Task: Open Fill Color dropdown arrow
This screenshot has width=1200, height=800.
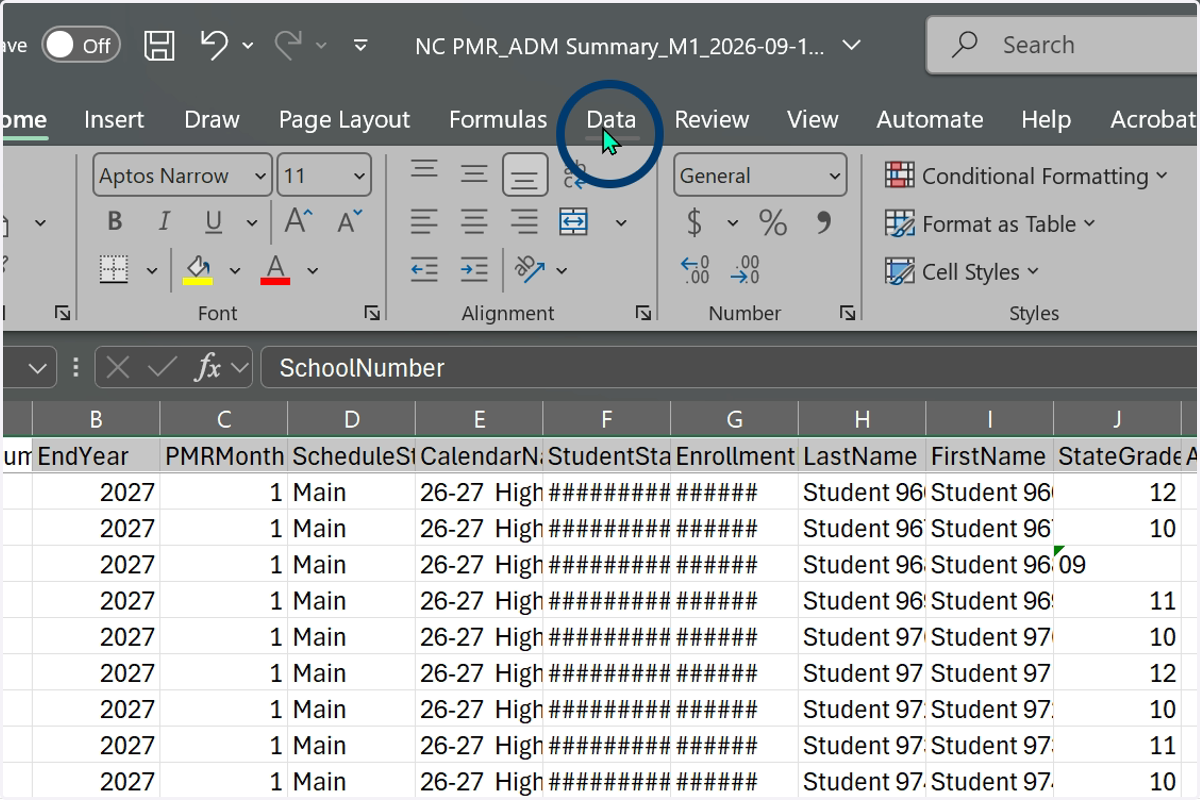Action: pyautogui.click(x=235, y=270)
